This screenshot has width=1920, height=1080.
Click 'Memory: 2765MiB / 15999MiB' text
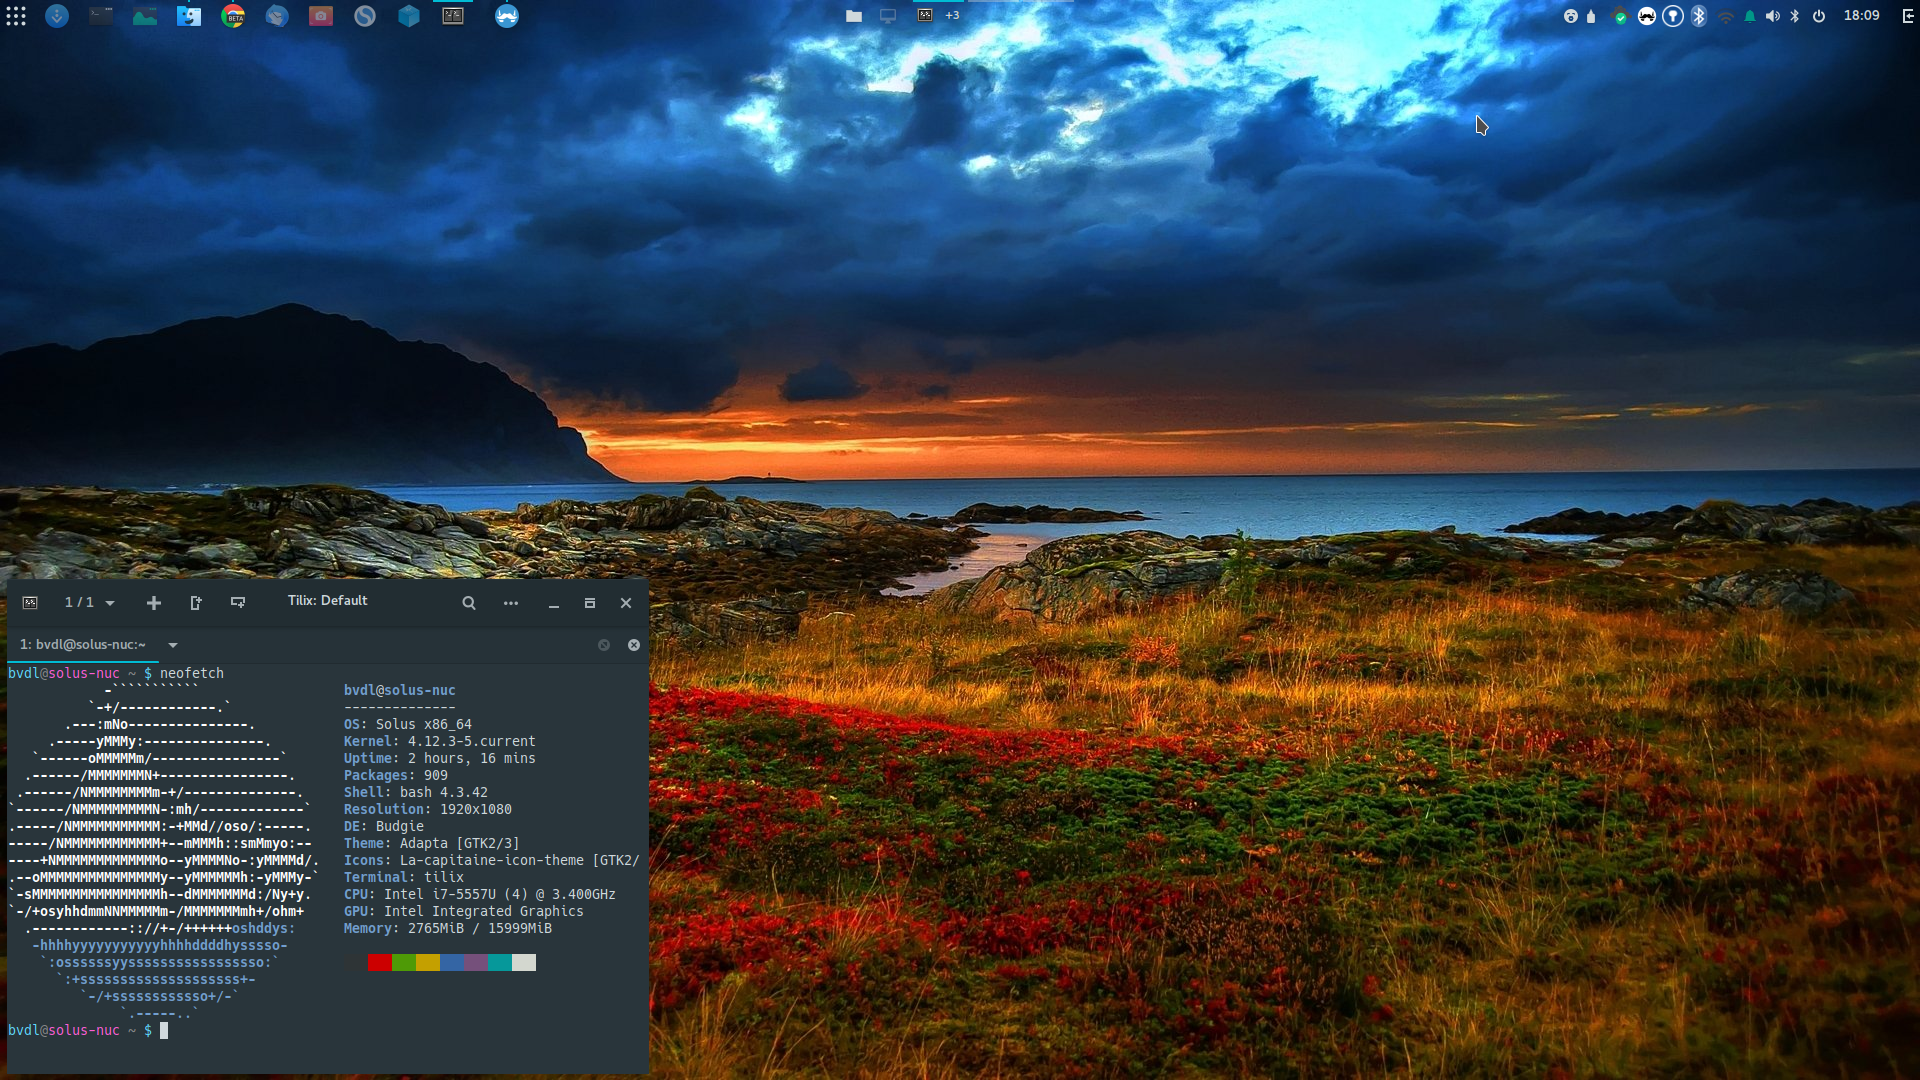pyautogui.click(x=448, y=928)
